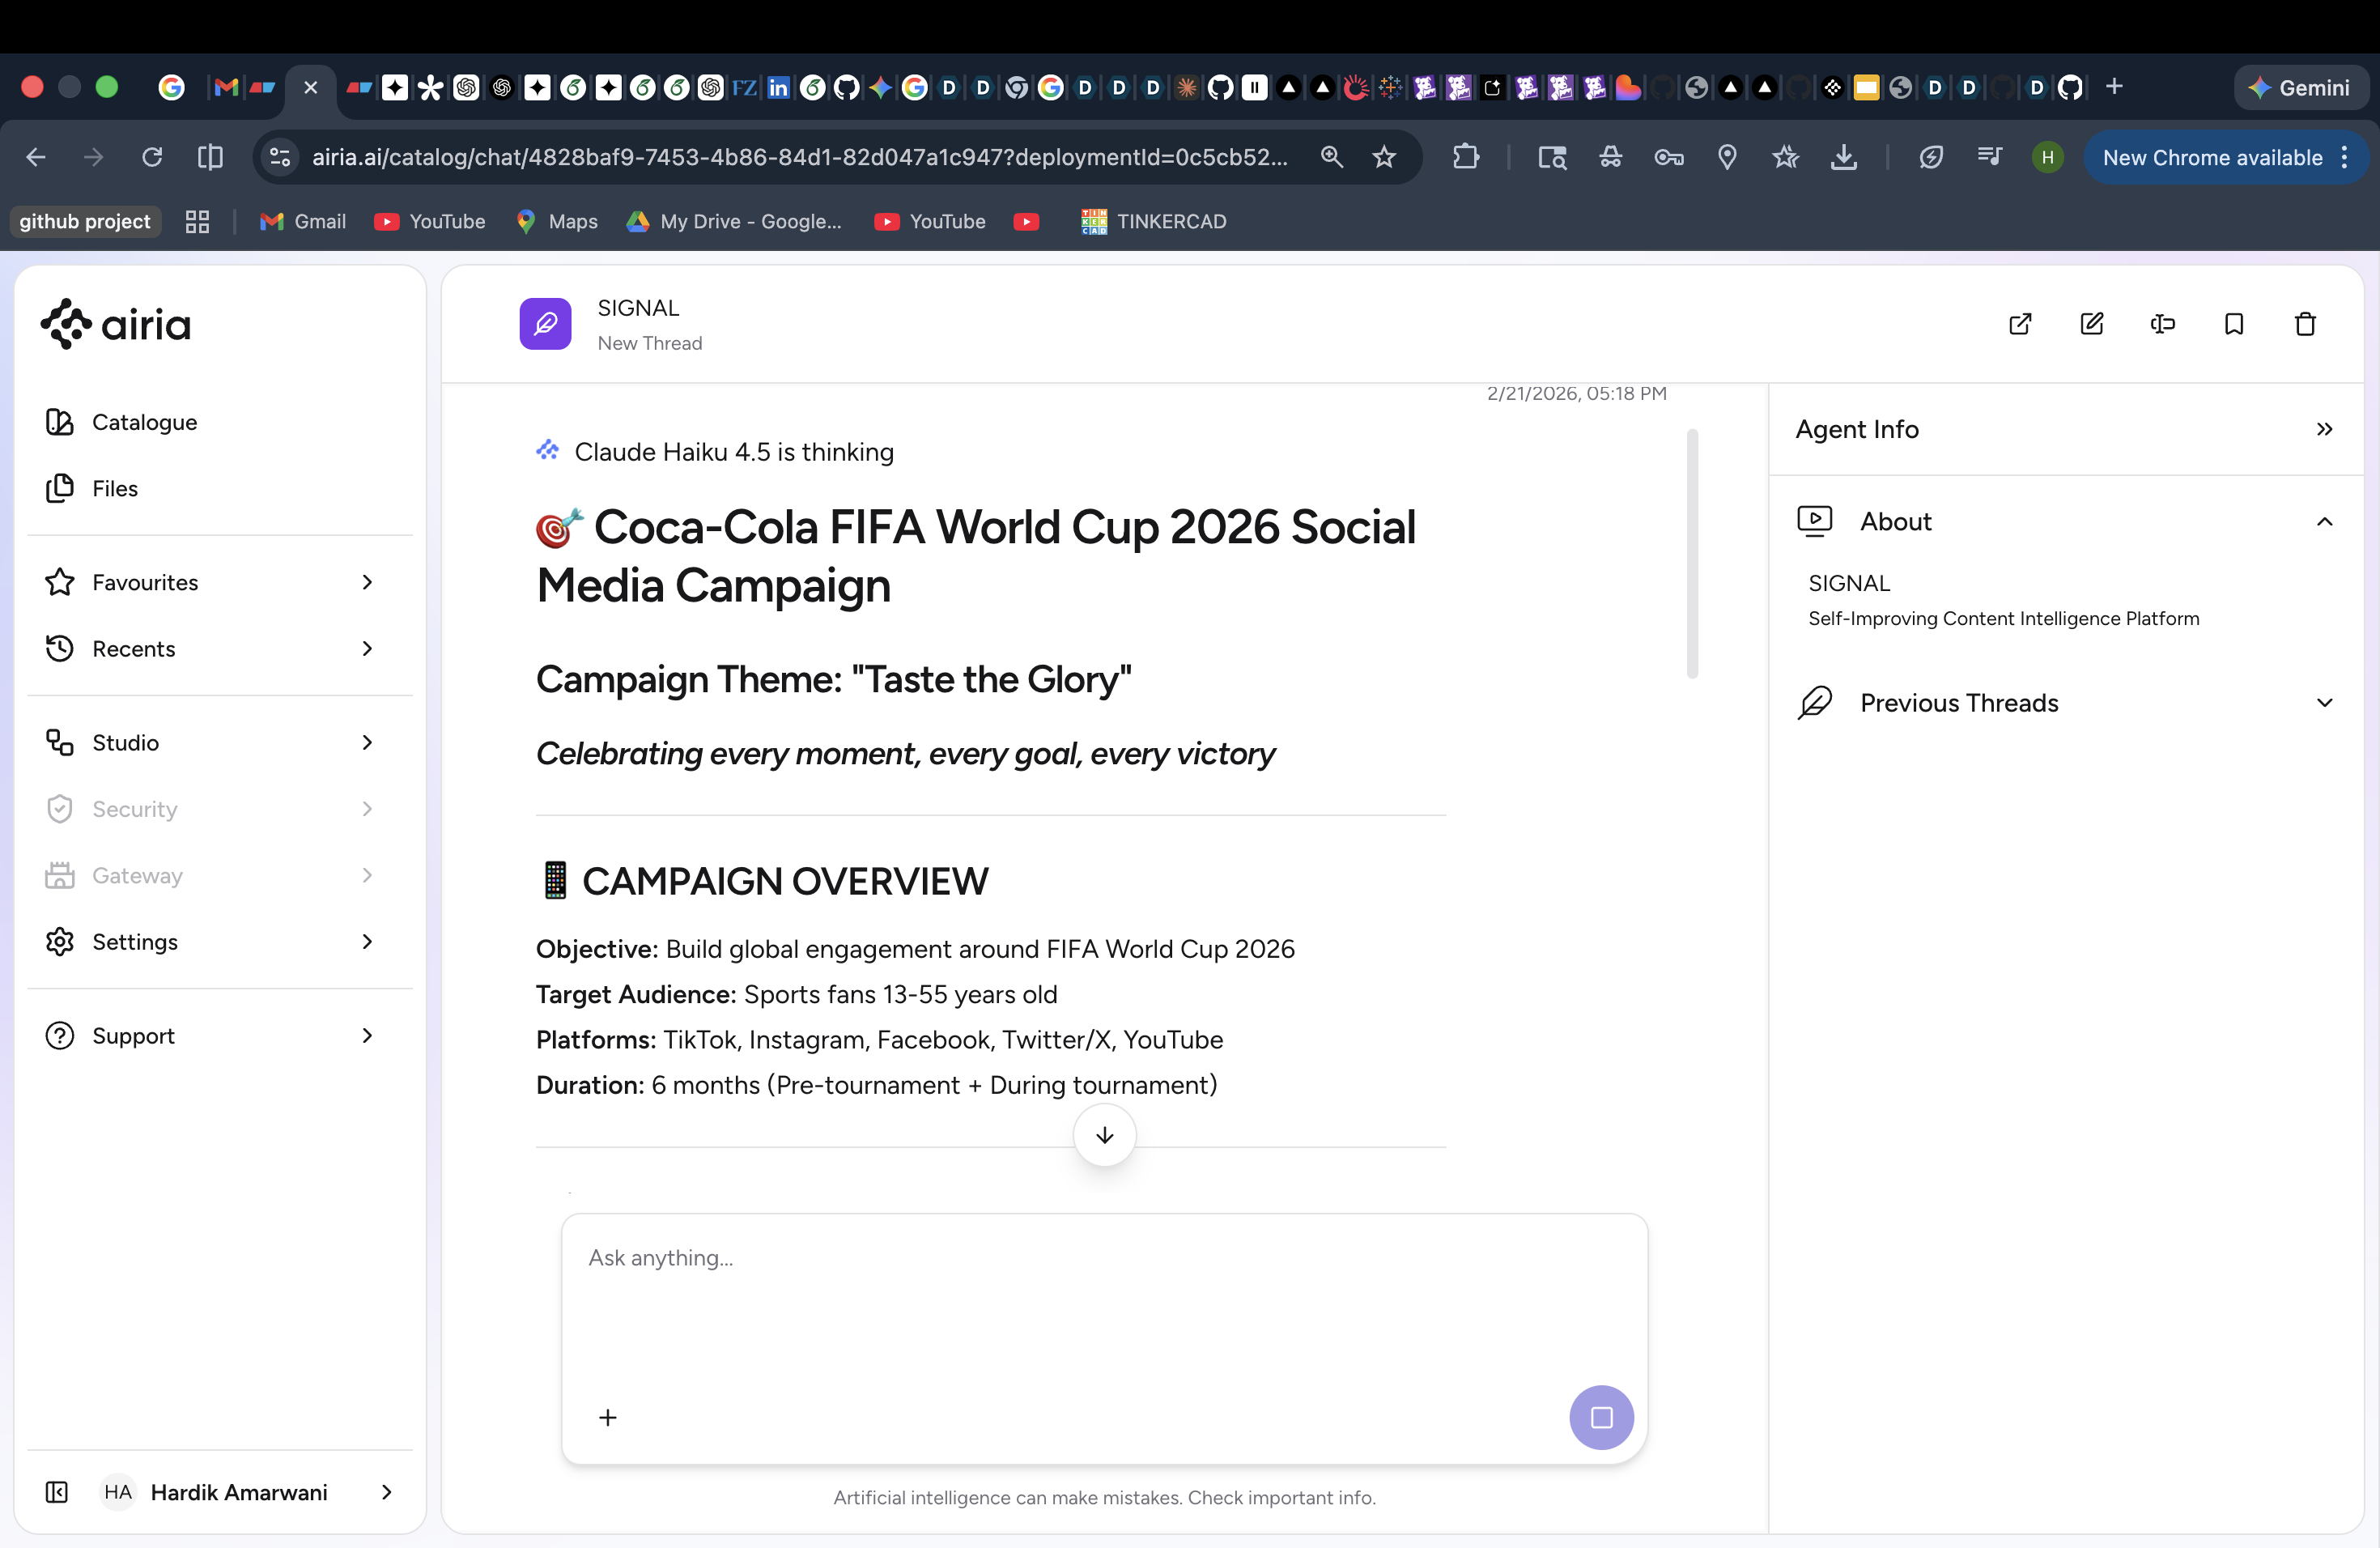Collapse the Agent Info panel
This screenshot has width=2380, height=1548.
2324,429
